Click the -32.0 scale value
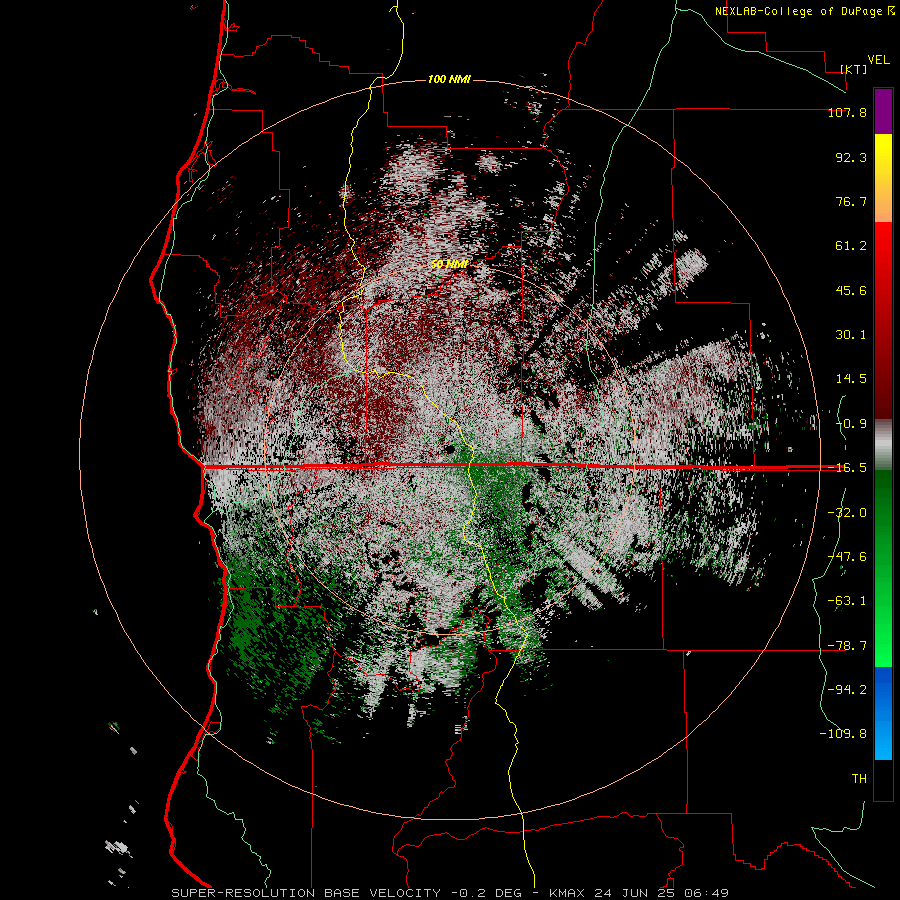The image size is (900, 900). pyautogui.click(x=847, y=513)
